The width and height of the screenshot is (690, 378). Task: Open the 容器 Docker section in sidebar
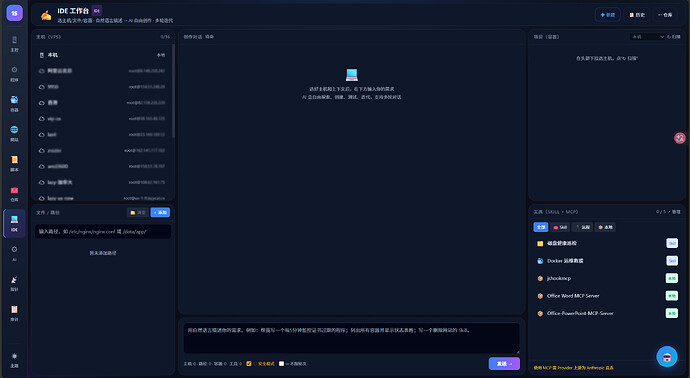pyautogui.click(x=15, y=104)
